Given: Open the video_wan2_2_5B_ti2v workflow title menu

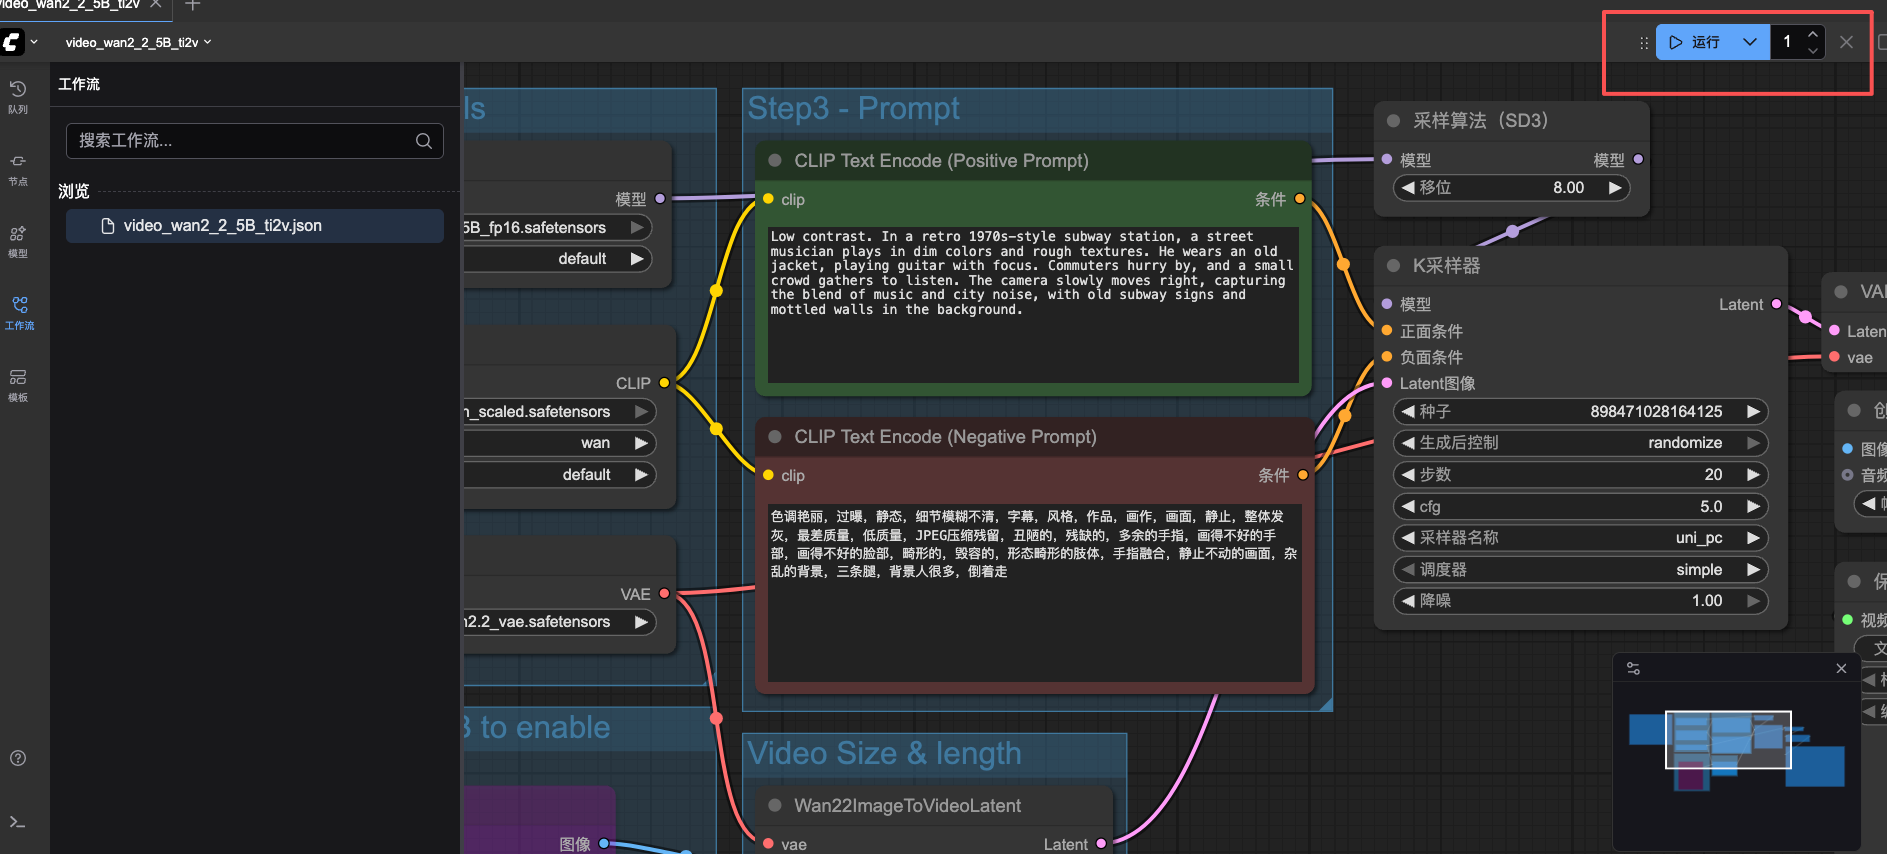Looking at the screenshot, I should (138, 43).
